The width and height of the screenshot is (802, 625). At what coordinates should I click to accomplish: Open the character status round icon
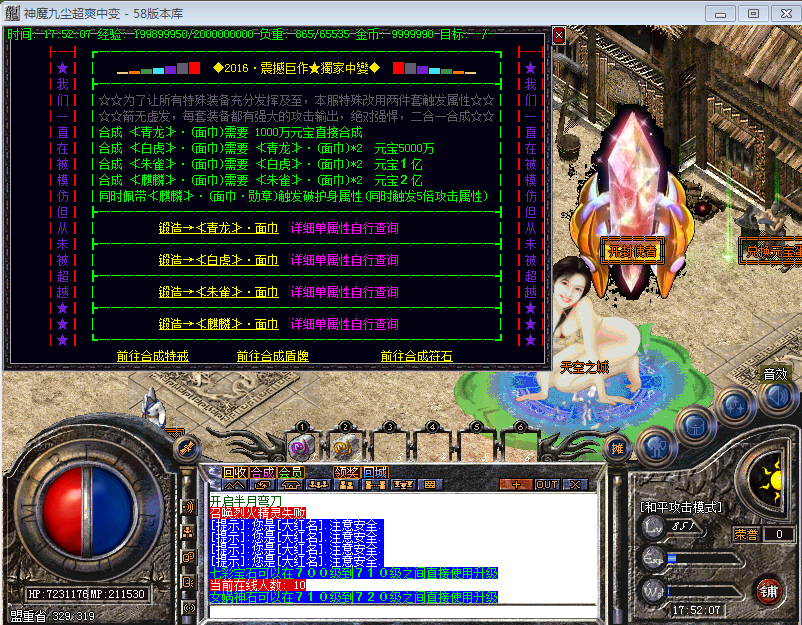tap(657, 448)
